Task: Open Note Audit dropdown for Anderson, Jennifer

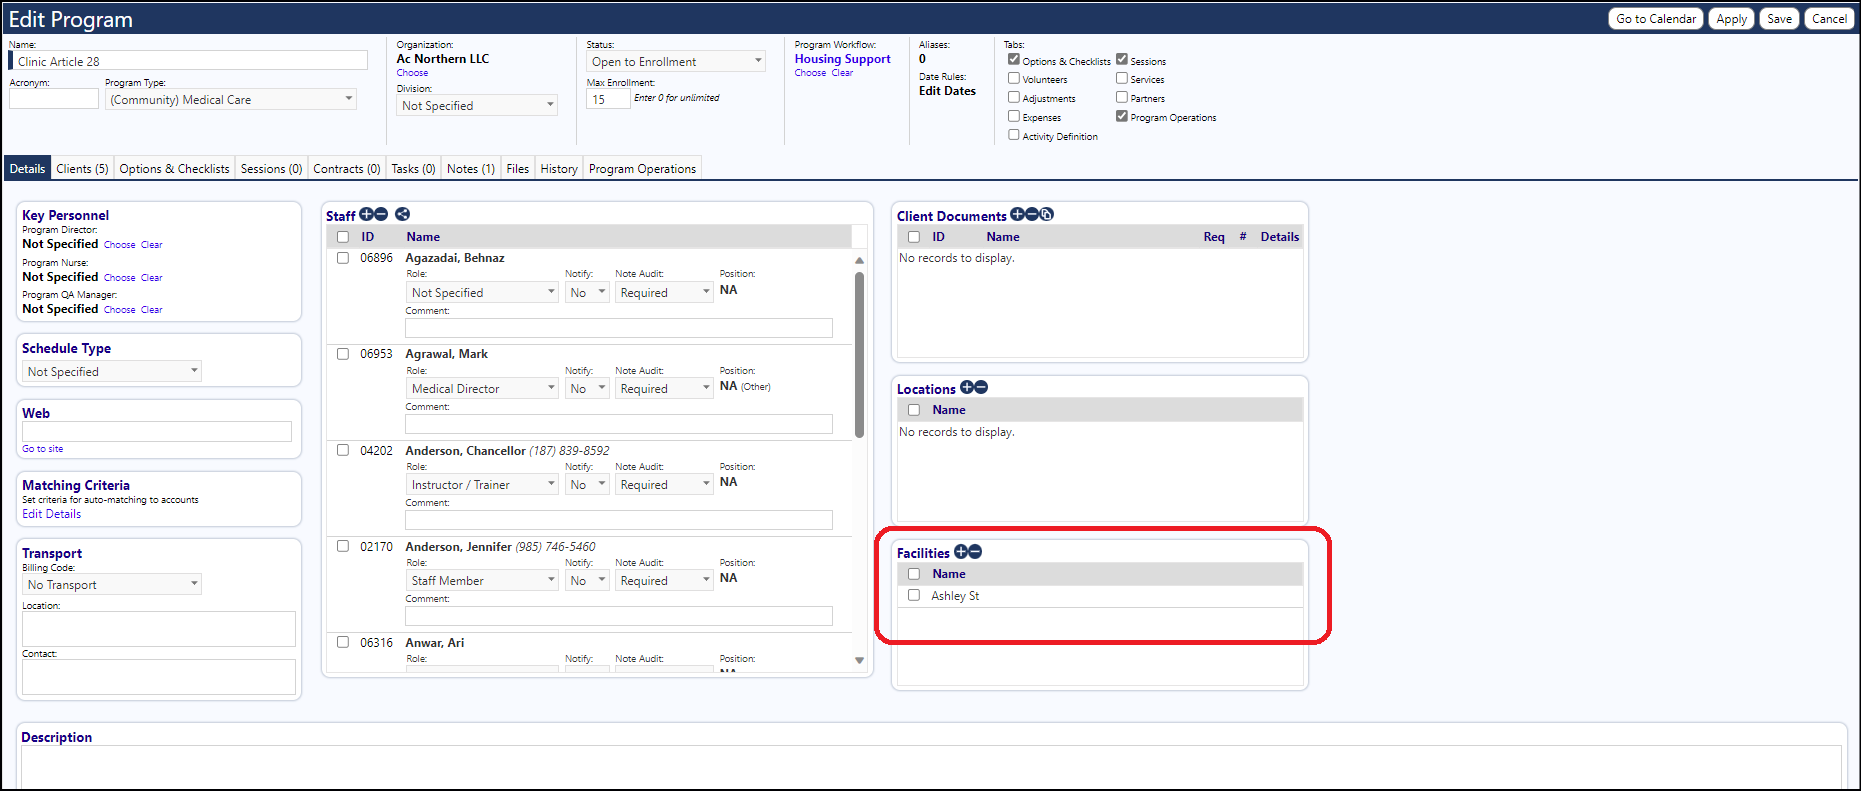Action: pyautogui.click(x=664, y=580)
